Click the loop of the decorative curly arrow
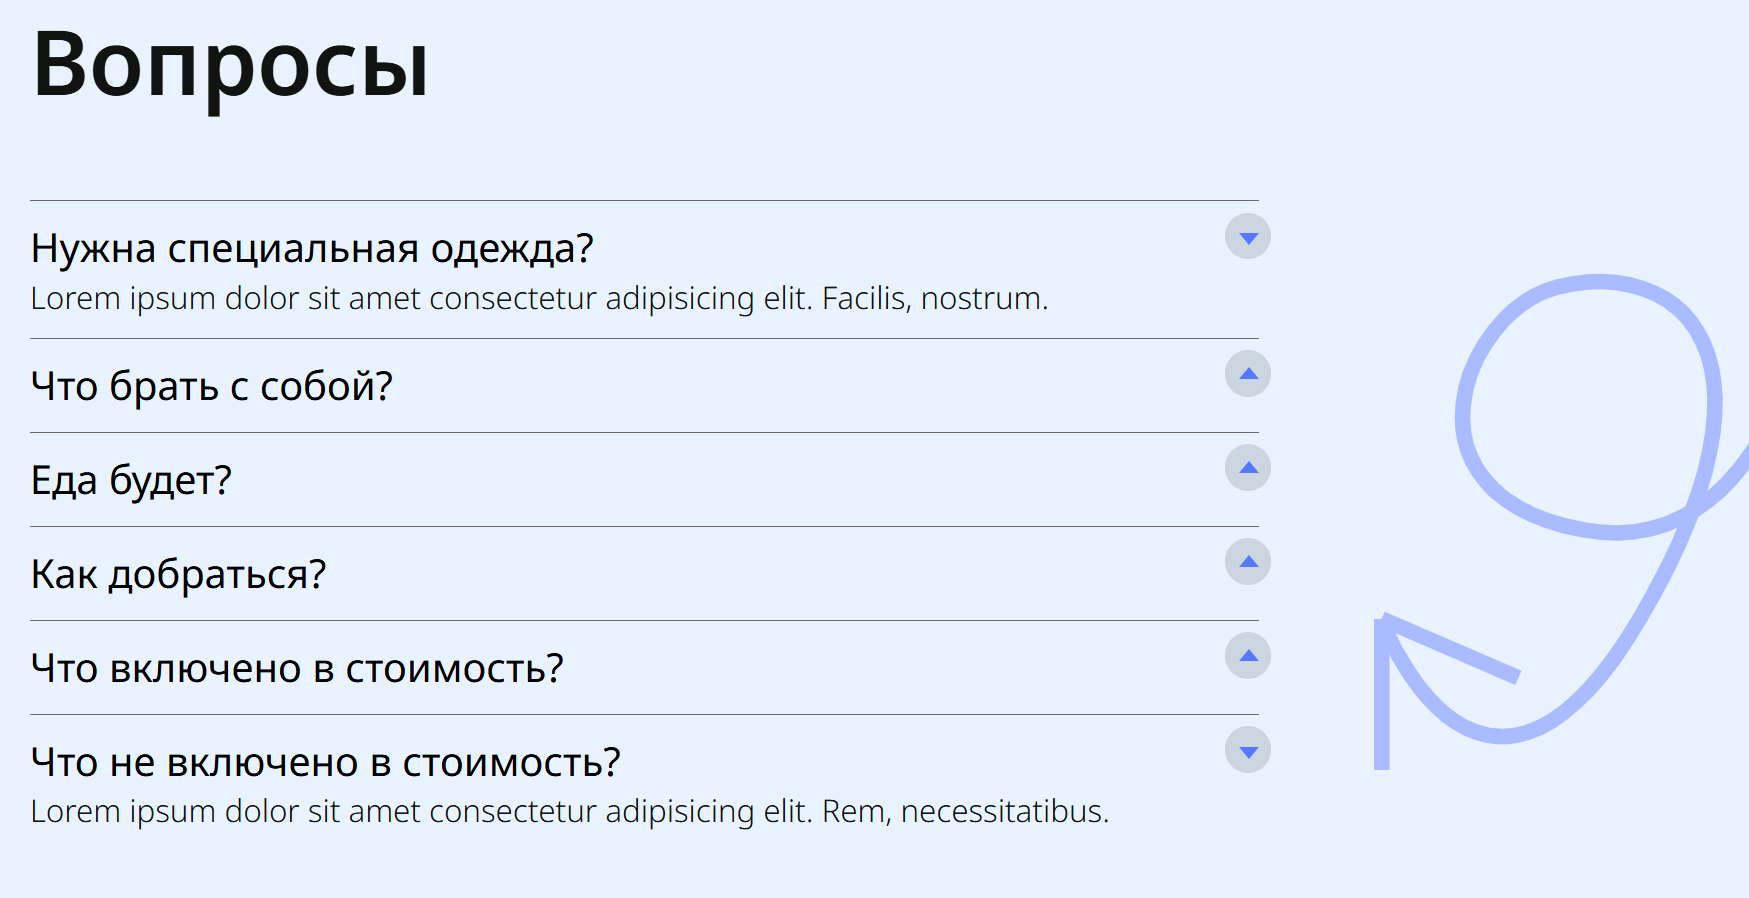Viewport: 1749px width, 898px height. coord(1590,405)
